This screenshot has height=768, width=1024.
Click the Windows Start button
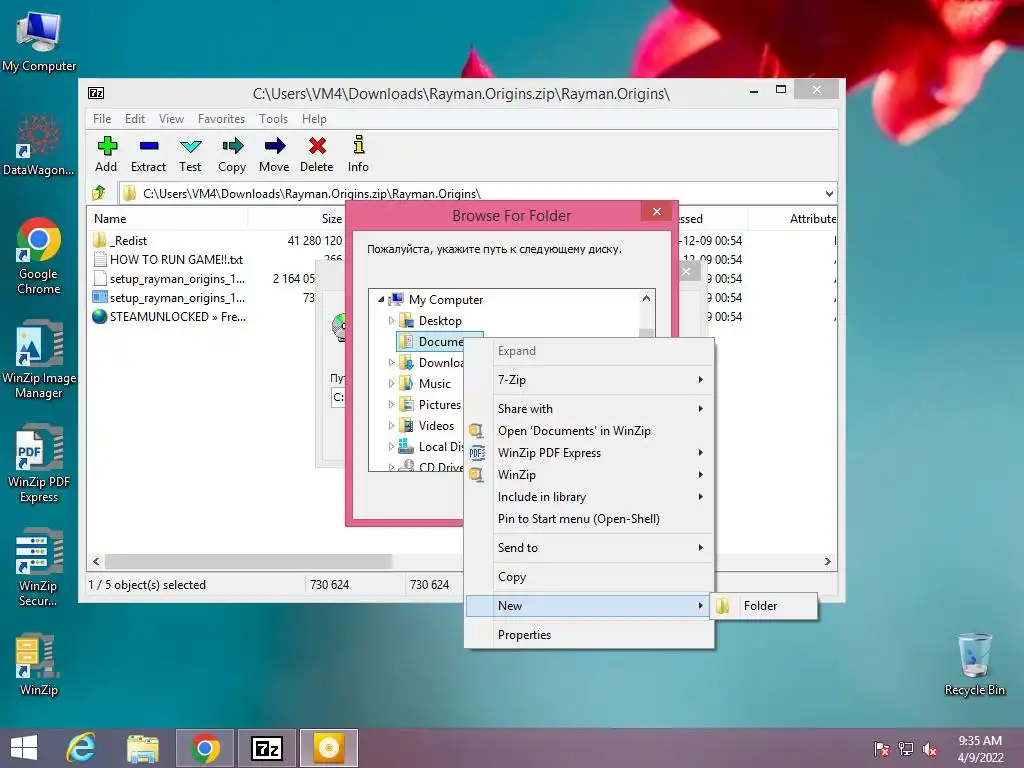24,748
